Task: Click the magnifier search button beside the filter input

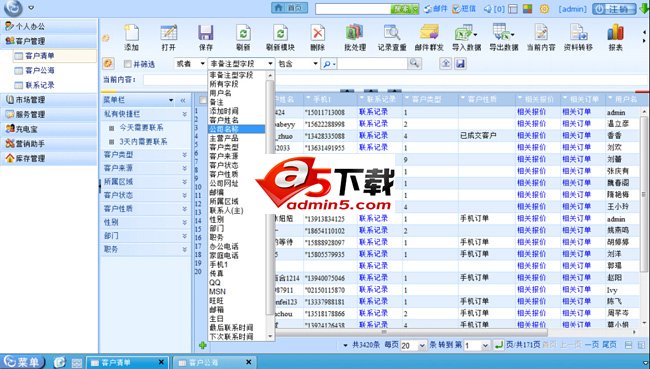Action: point(414,63)
